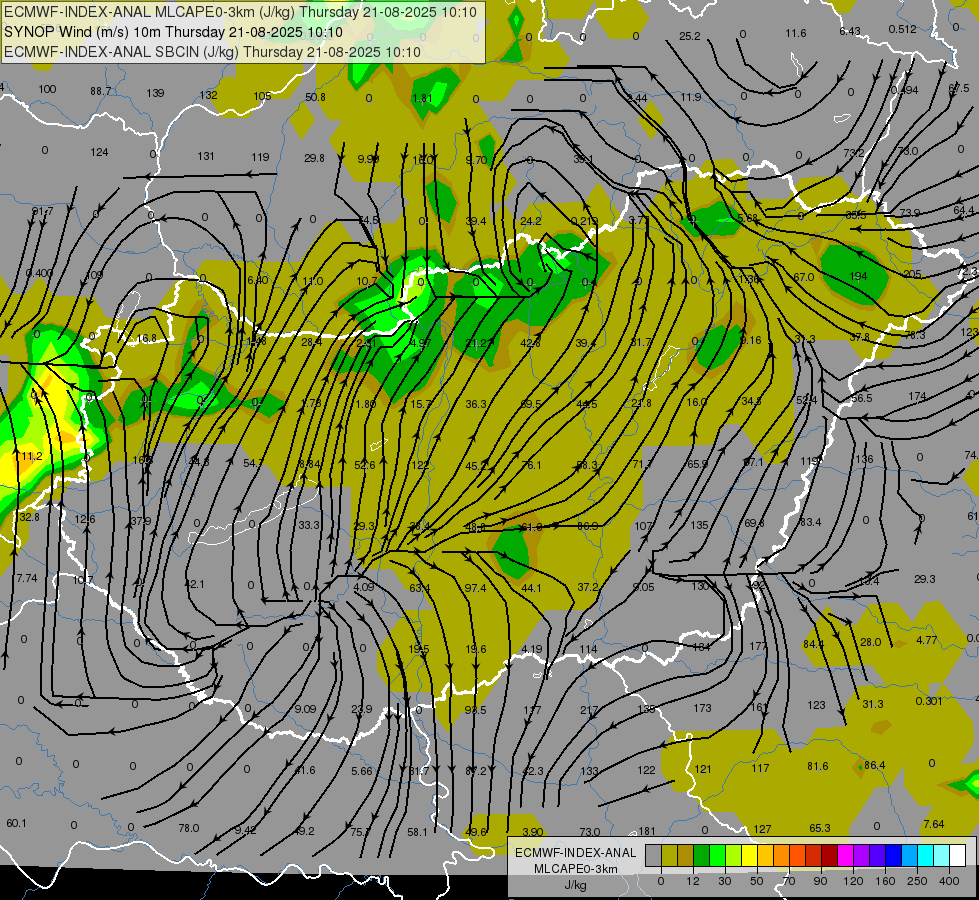979x900 pixels.
Task: Click the pure yellow legend swatch
Action: 749,856
